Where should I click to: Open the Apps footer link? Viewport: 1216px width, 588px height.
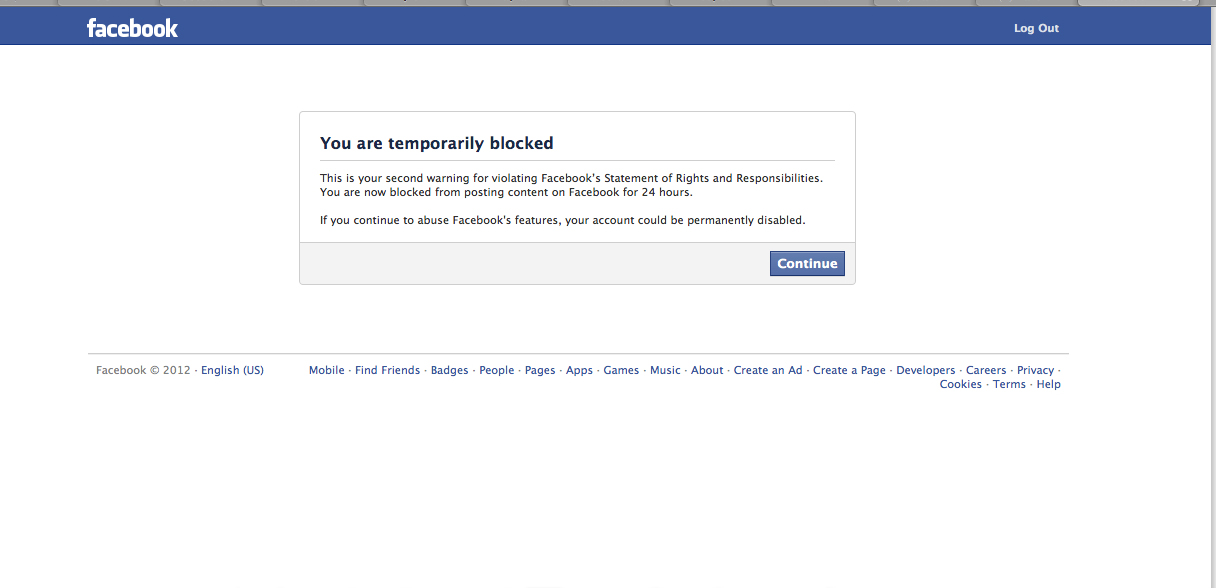click(x=579, y=370)
